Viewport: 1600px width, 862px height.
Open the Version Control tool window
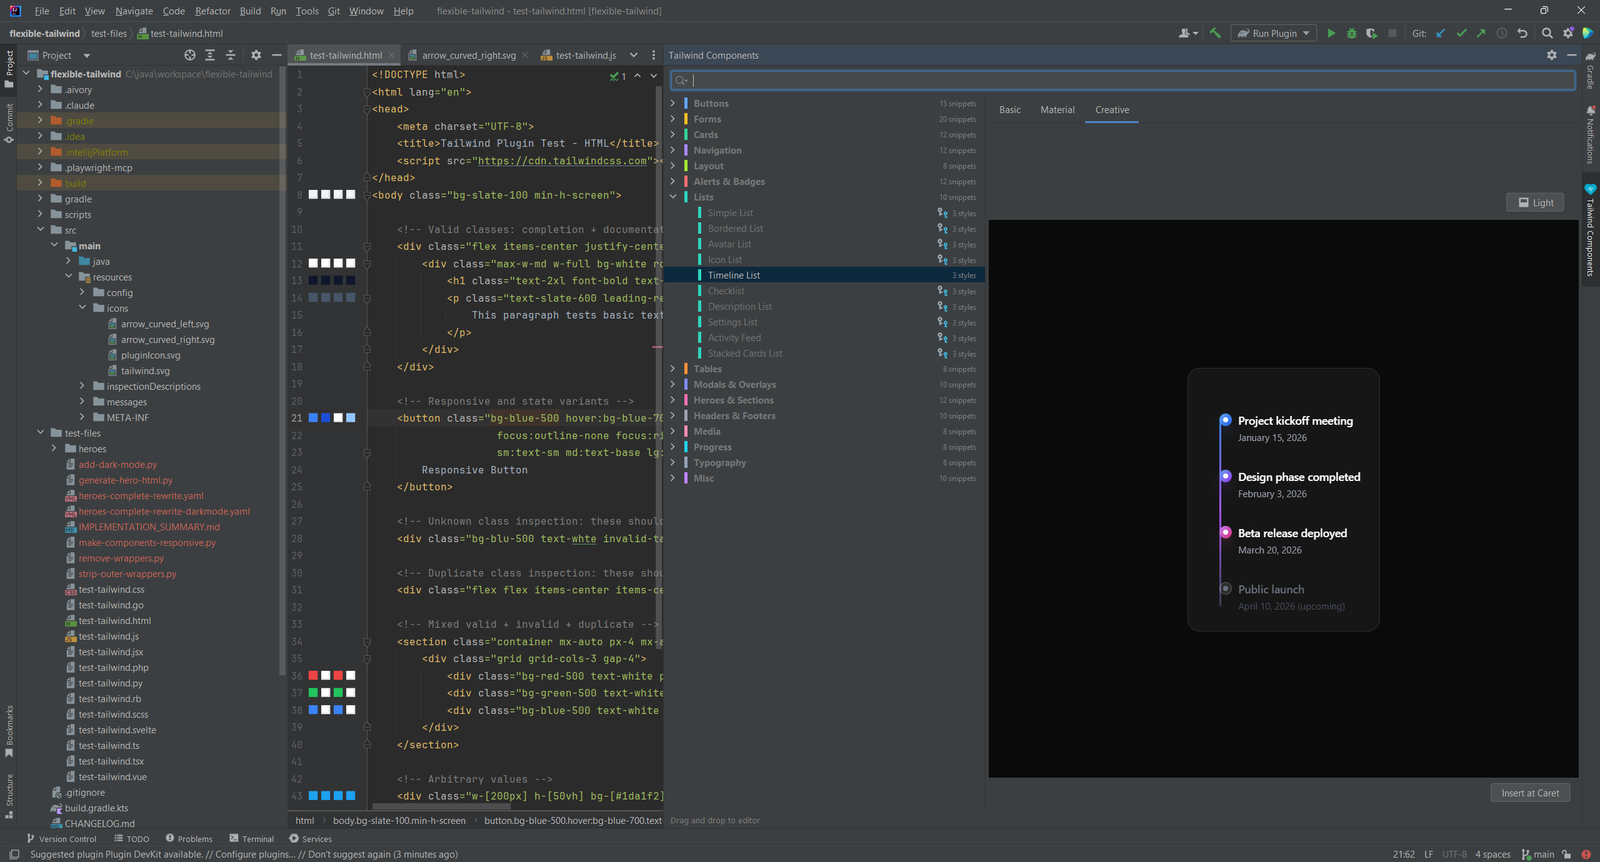point(61,839)
